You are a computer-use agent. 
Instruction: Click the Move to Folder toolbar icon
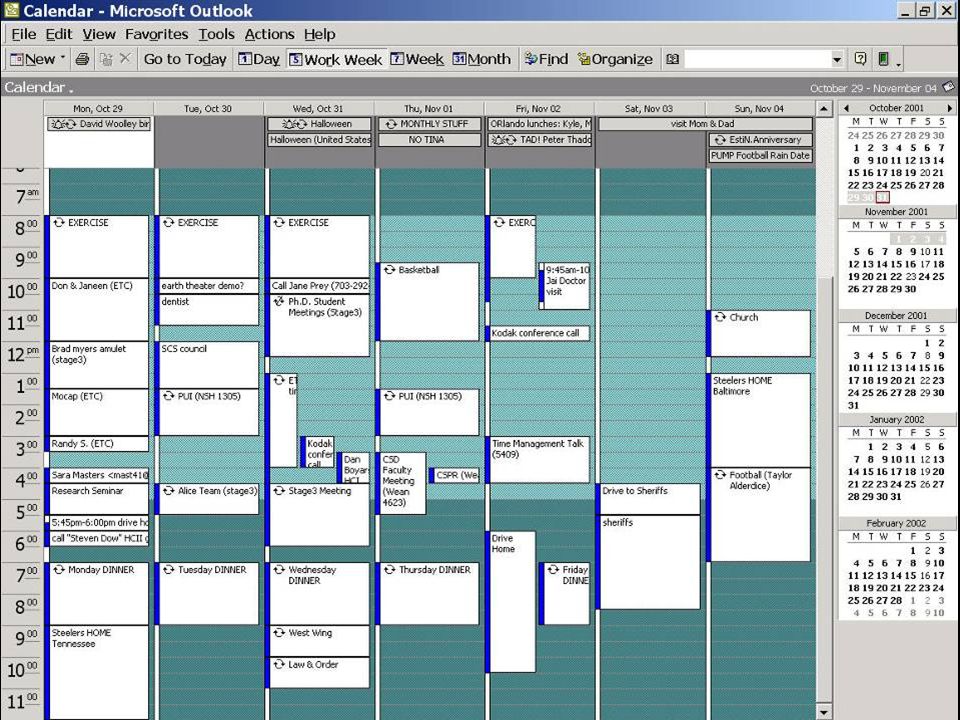tap(106, 59)
